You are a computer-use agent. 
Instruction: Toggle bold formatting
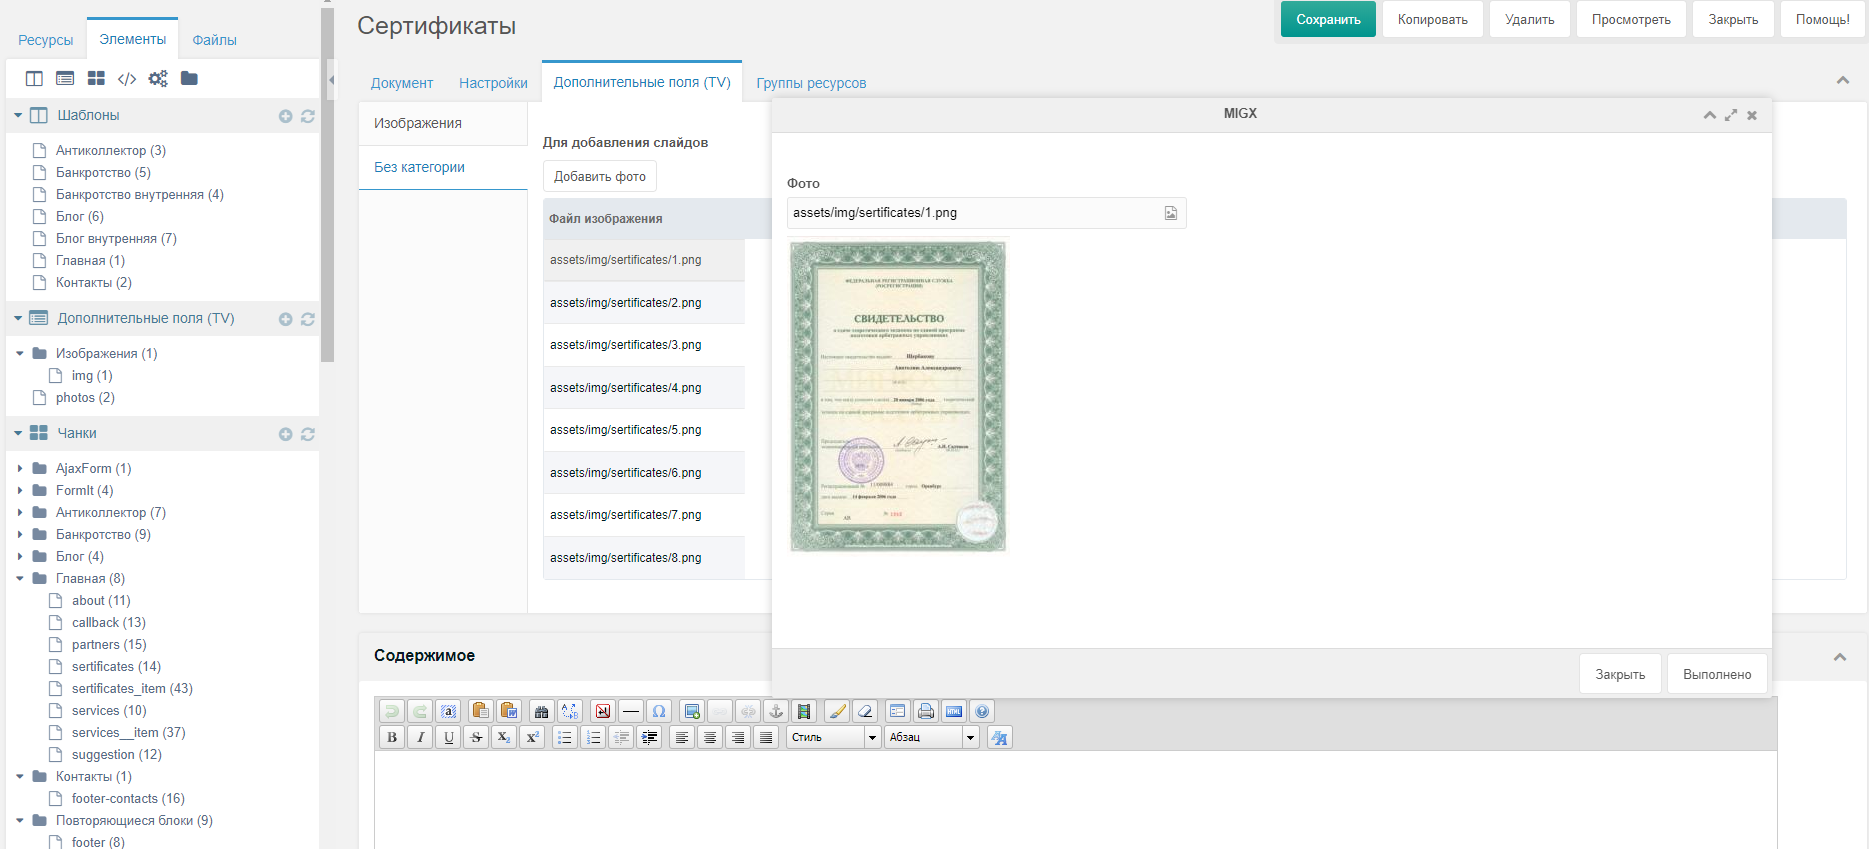click(392, 737)
